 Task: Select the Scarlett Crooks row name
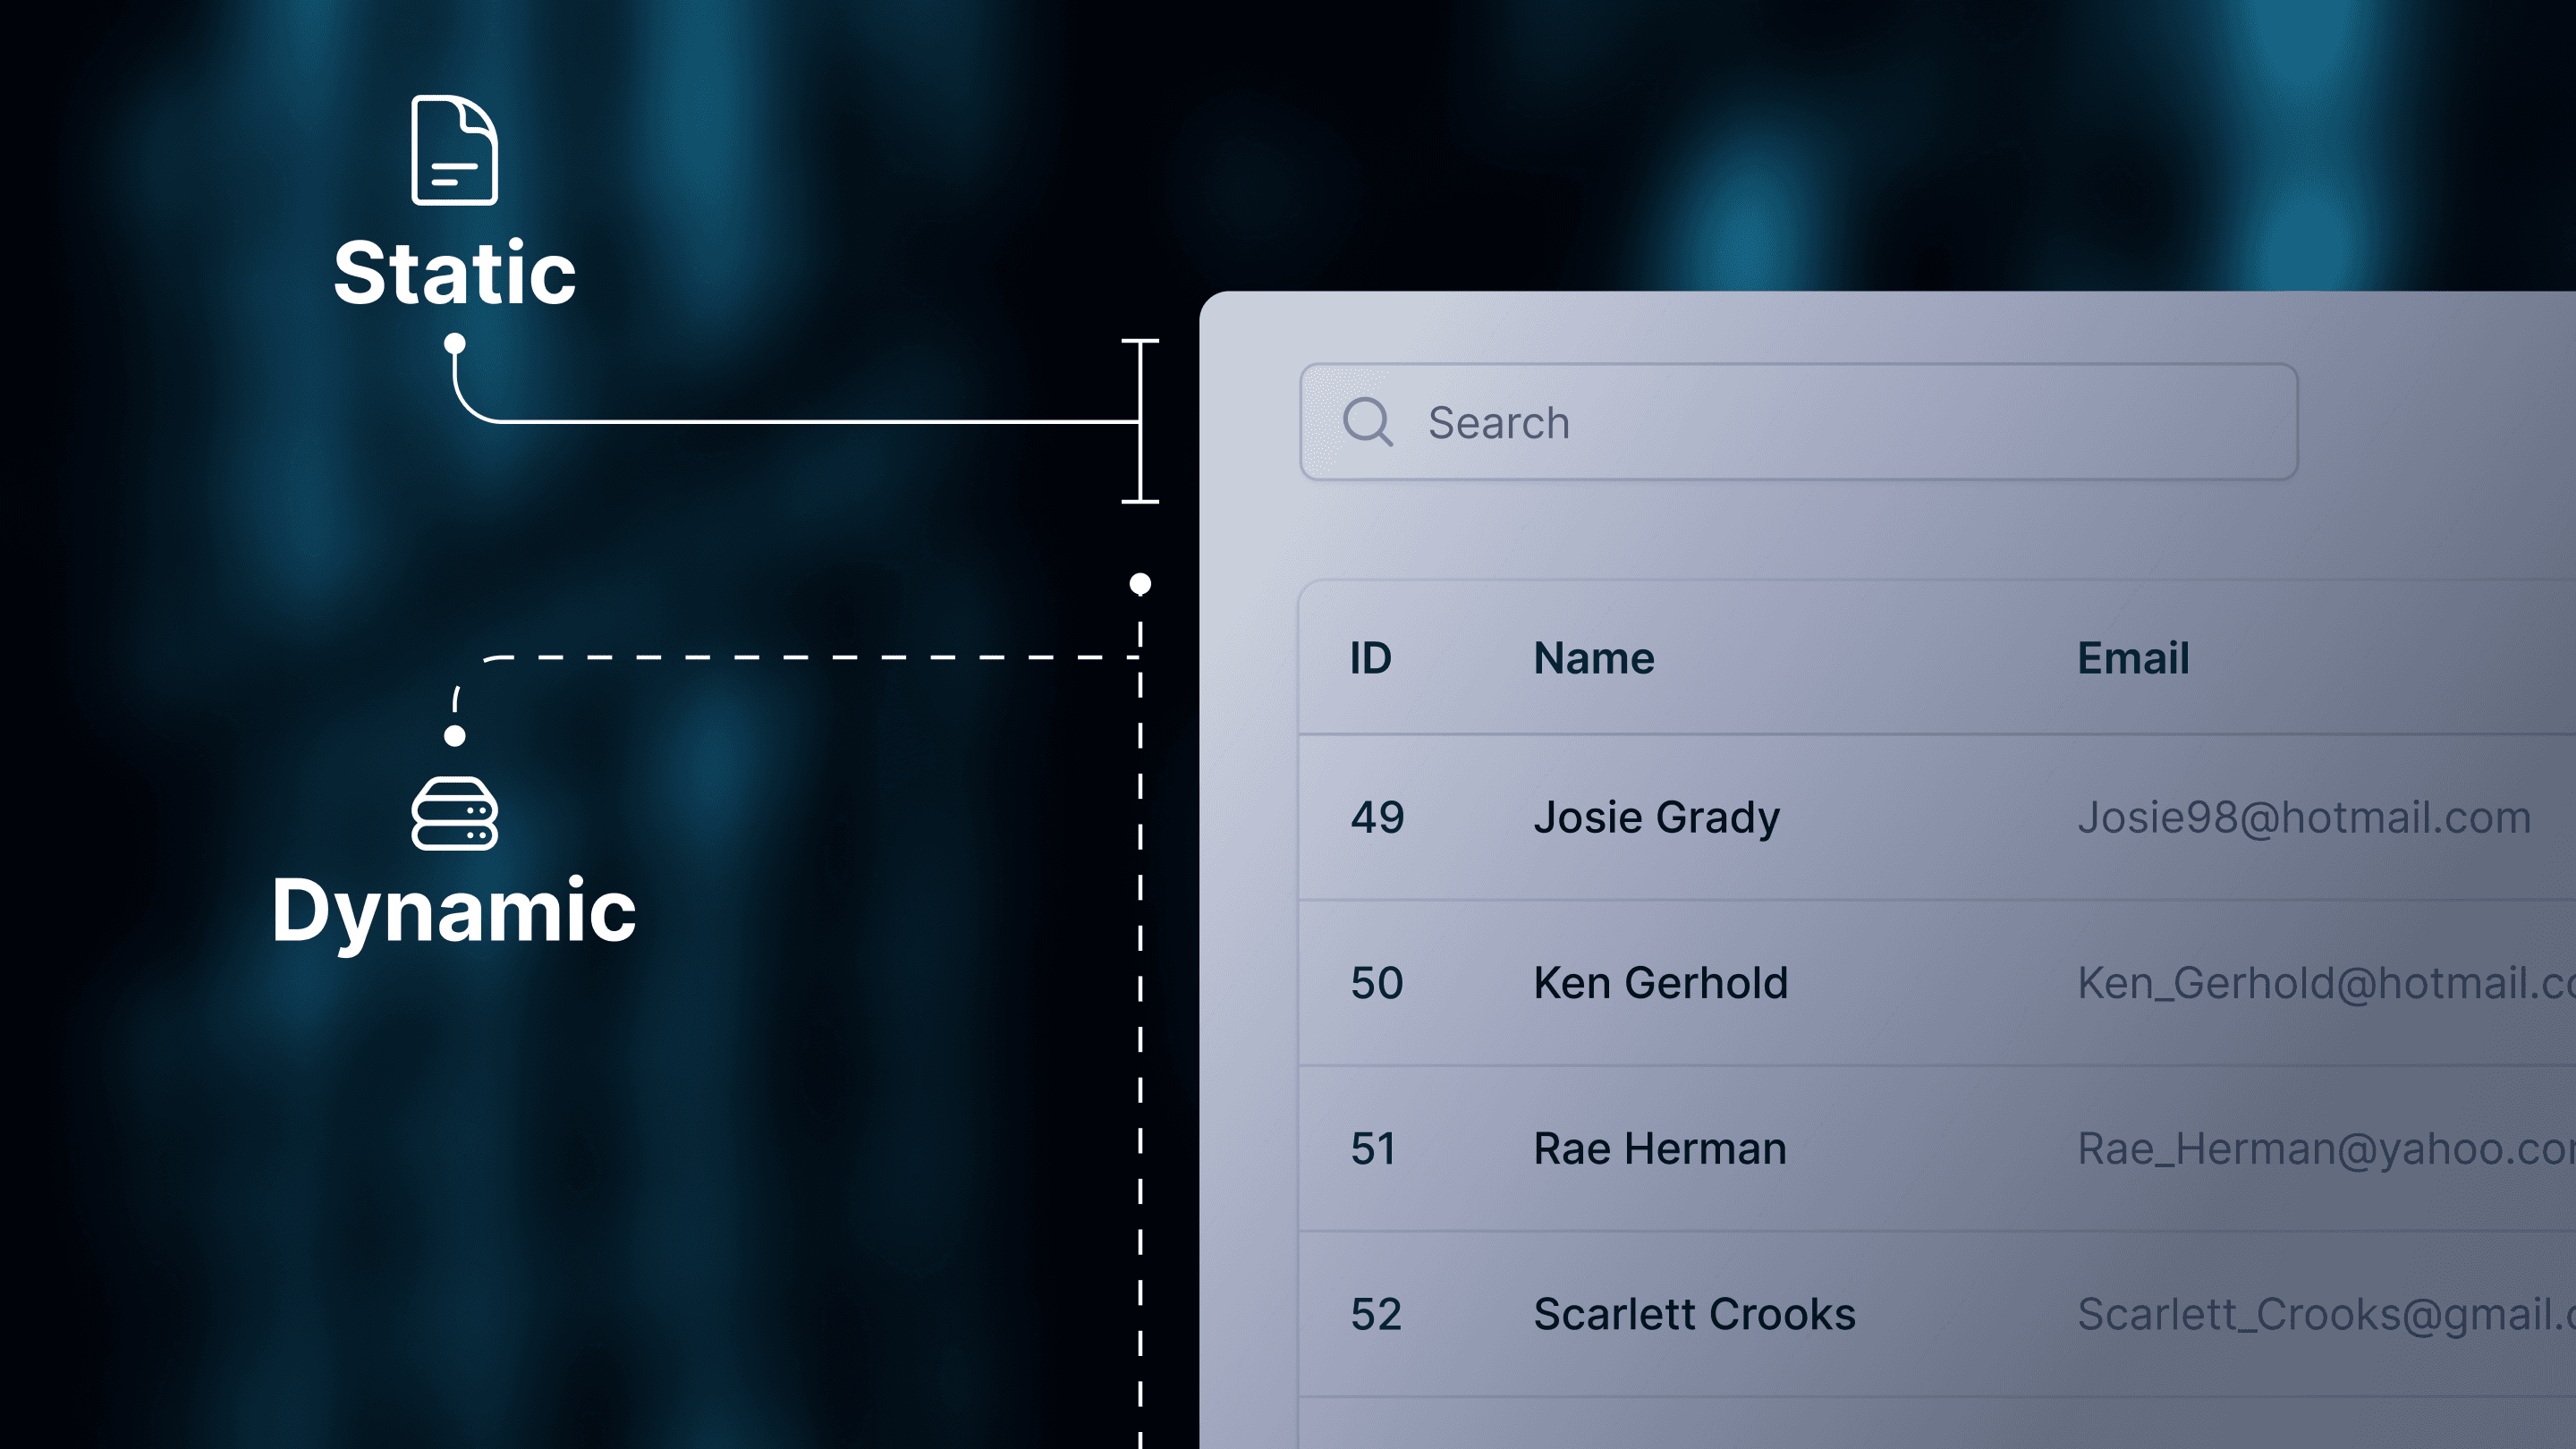tap(1695, 1314)
